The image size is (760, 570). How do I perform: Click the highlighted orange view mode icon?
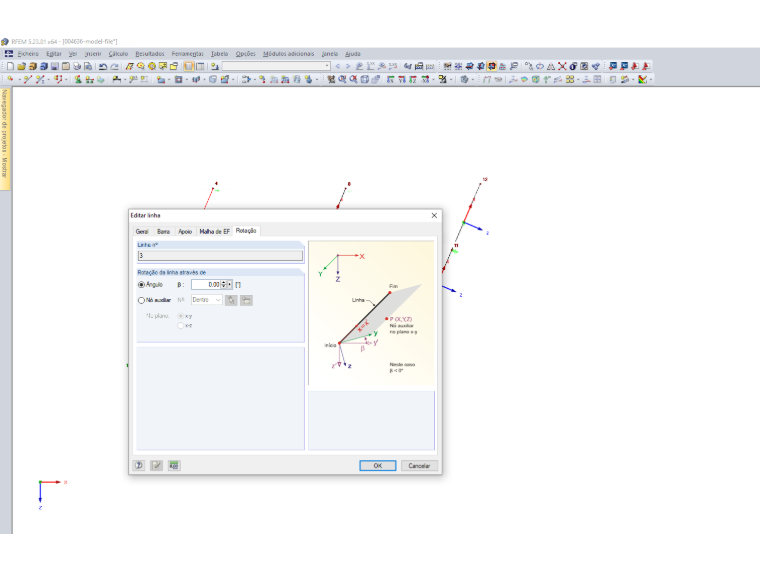pos(492,66)
